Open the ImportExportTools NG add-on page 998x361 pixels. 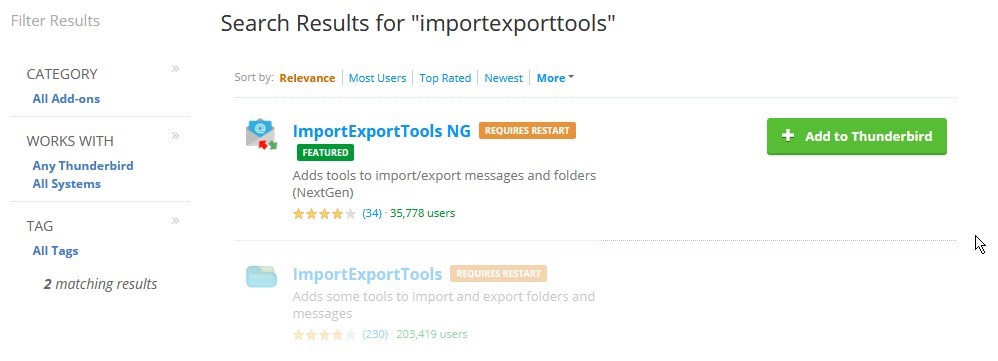click(x=381, y=131)
